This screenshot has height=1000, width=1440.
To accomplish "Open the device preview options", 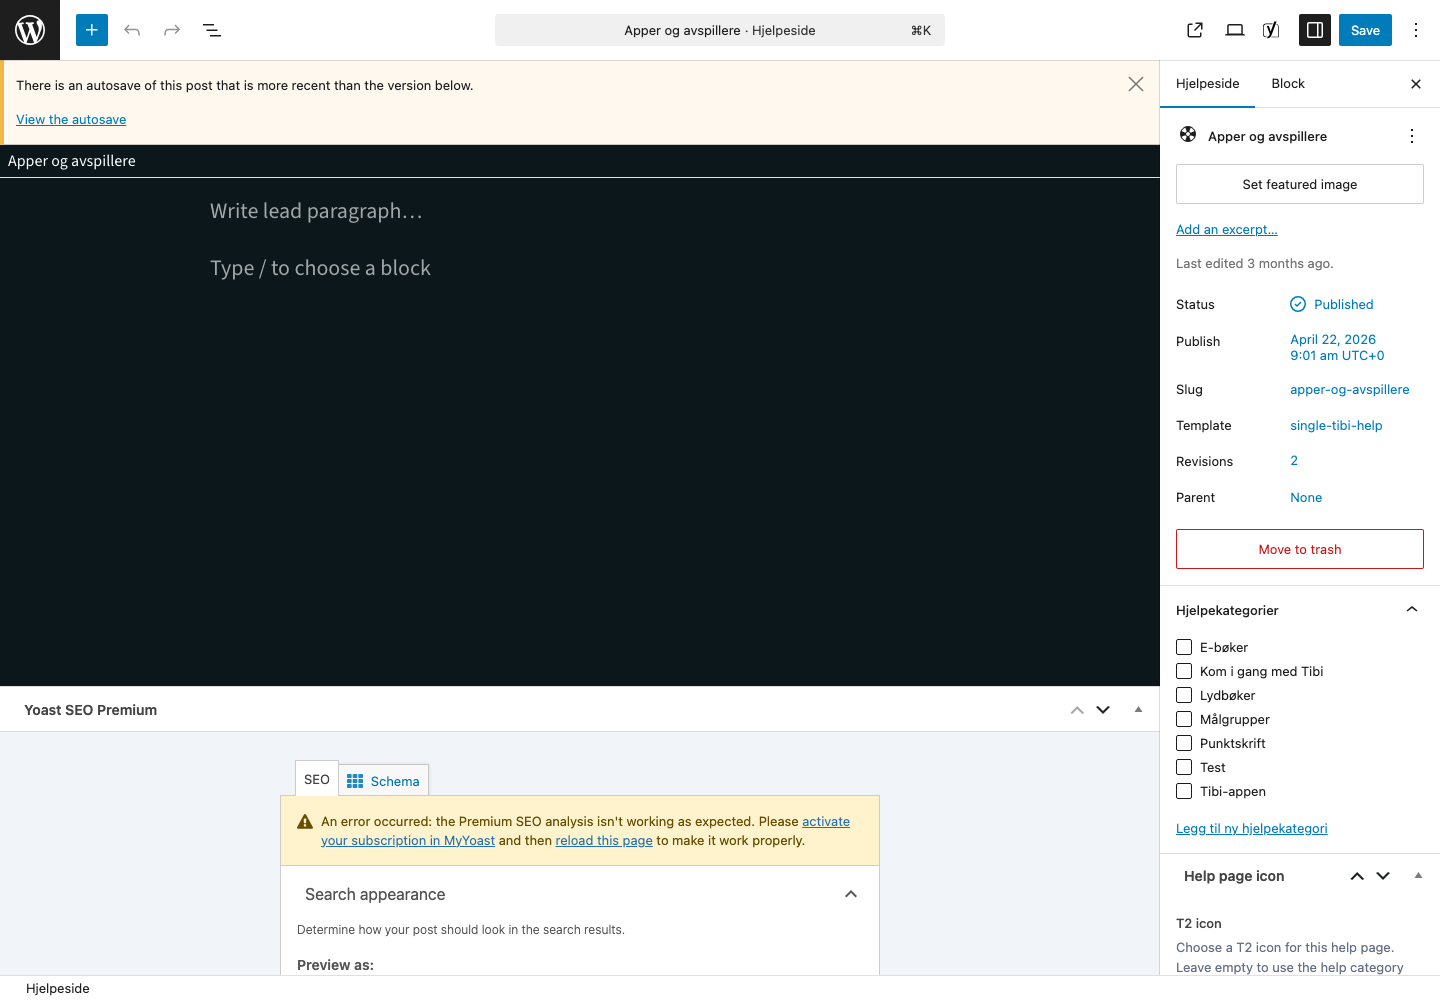I will pyautogui.click(x=1235, y=30).
